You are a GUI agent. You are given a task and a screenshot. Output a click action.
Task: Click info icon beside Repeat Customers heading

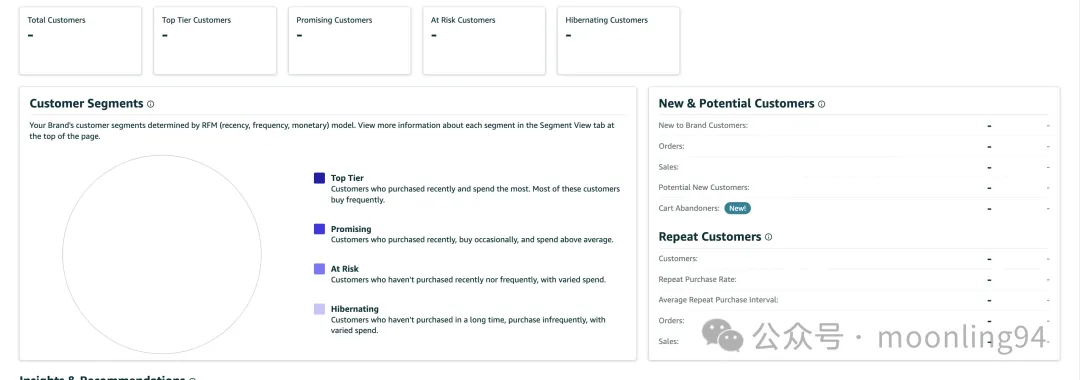tap(768, 237)
